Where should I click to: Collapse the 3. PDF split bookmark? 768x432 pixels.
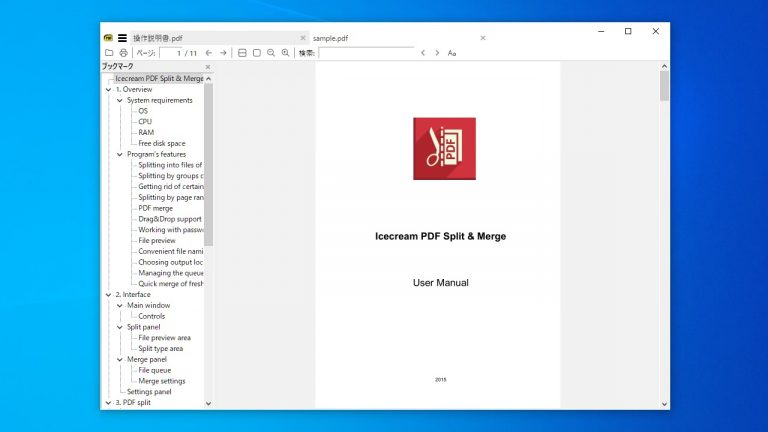pos(108,403)
